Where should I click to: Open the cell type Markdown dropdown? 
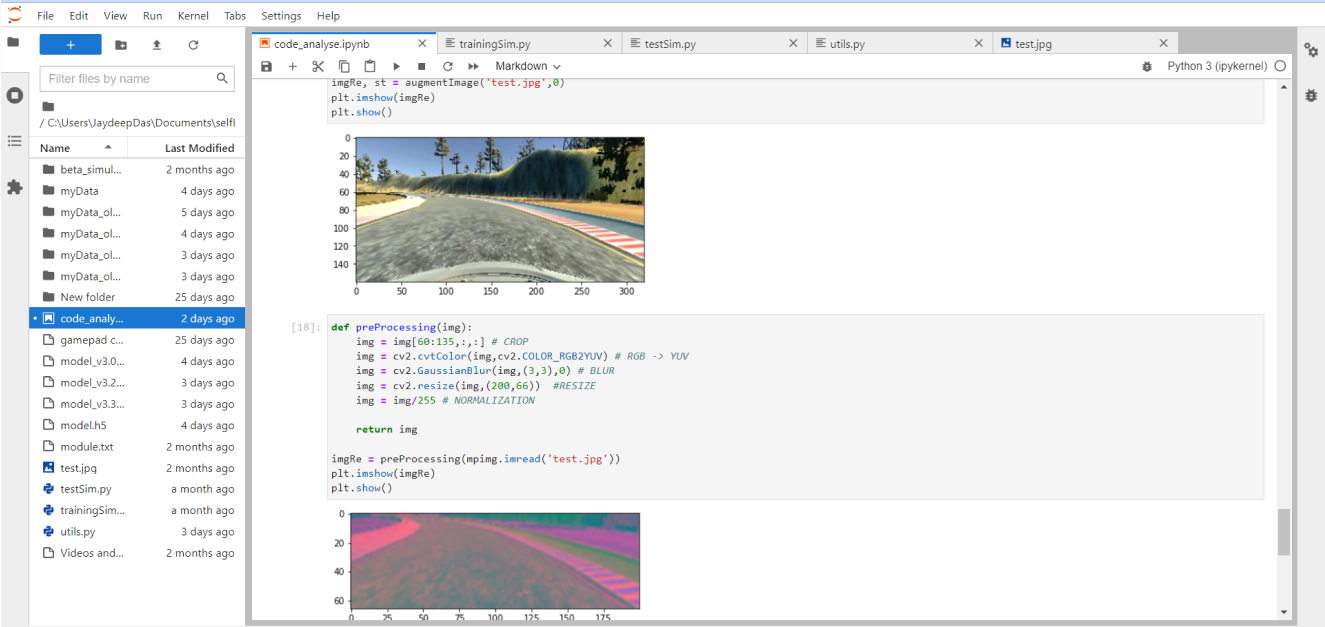point(528,66)
